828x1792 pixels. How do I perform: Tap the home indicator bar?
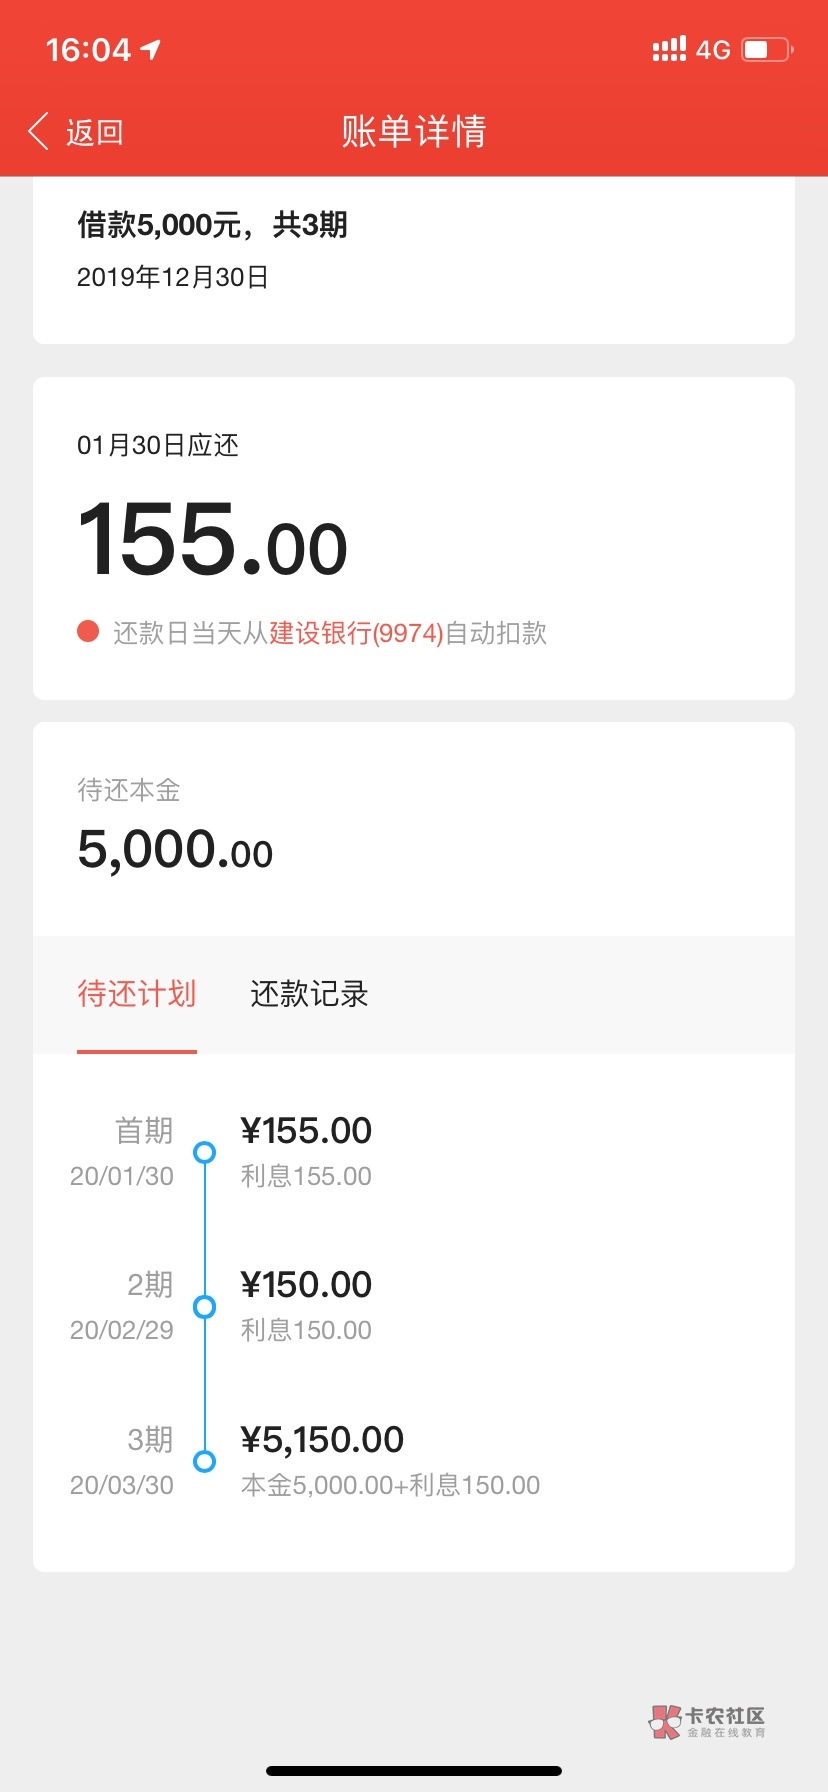(414, 1770)
